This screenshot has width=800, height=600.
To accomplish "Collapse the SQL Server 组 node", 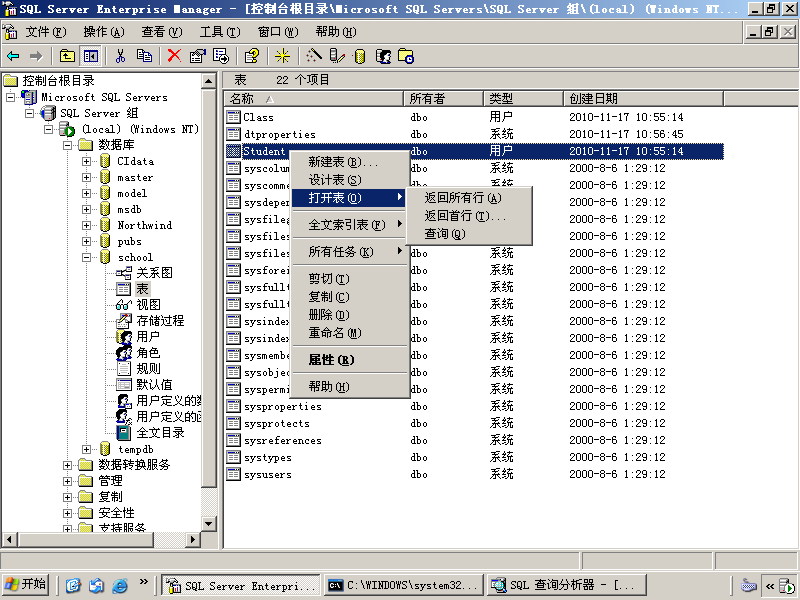I will tap(30, 113).
